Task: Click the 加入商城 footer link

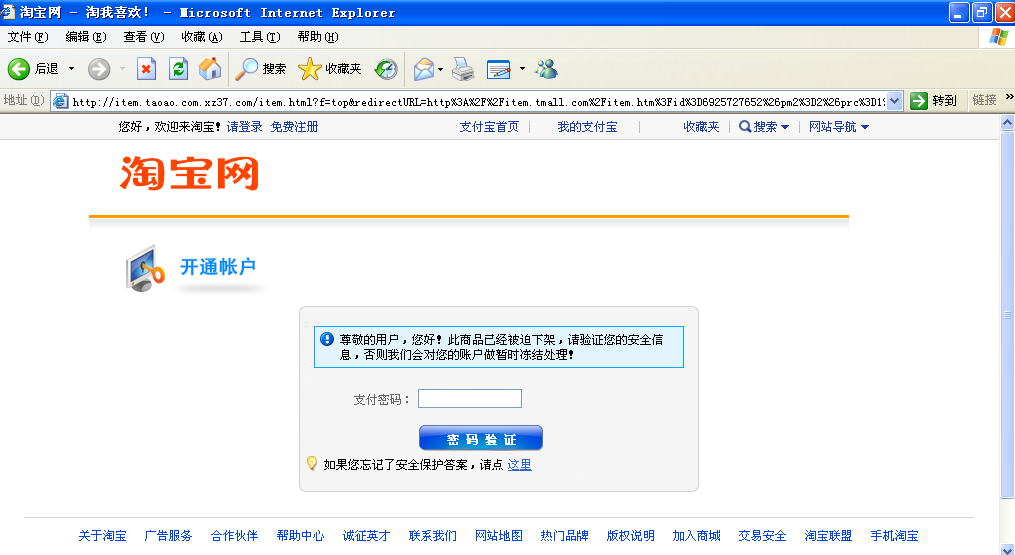Action: click(697, 536)
